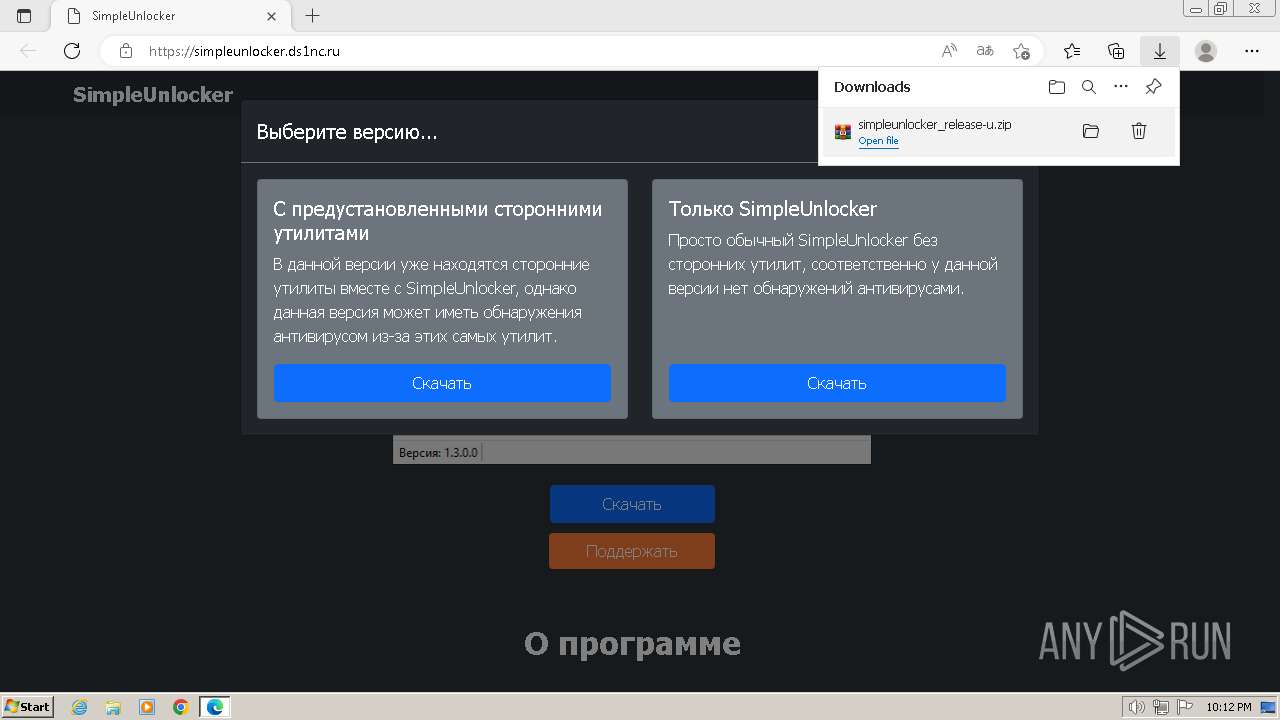Select Microsoft Edge taskbar button
The height and width of the screenshot is (720, 1280).
[x=215, y=707]
